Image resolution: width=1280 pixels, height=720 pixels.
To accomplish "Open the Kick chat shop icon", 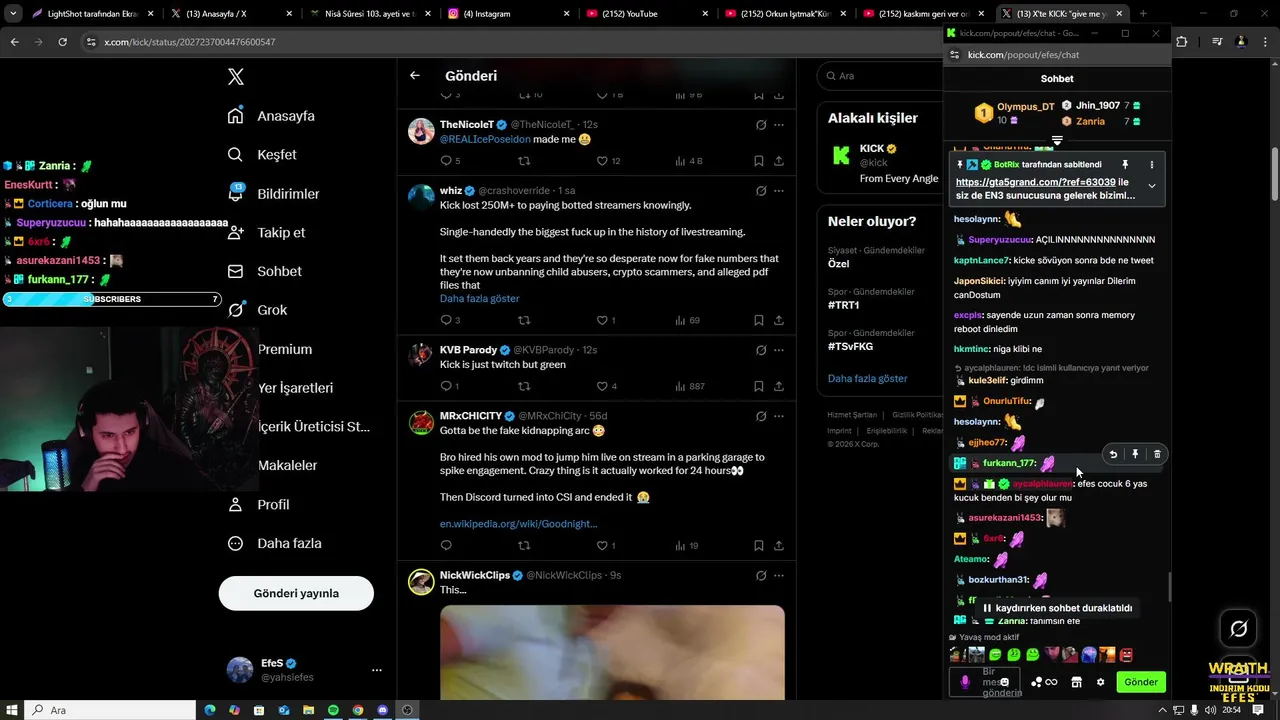I will coord(1076,682).
